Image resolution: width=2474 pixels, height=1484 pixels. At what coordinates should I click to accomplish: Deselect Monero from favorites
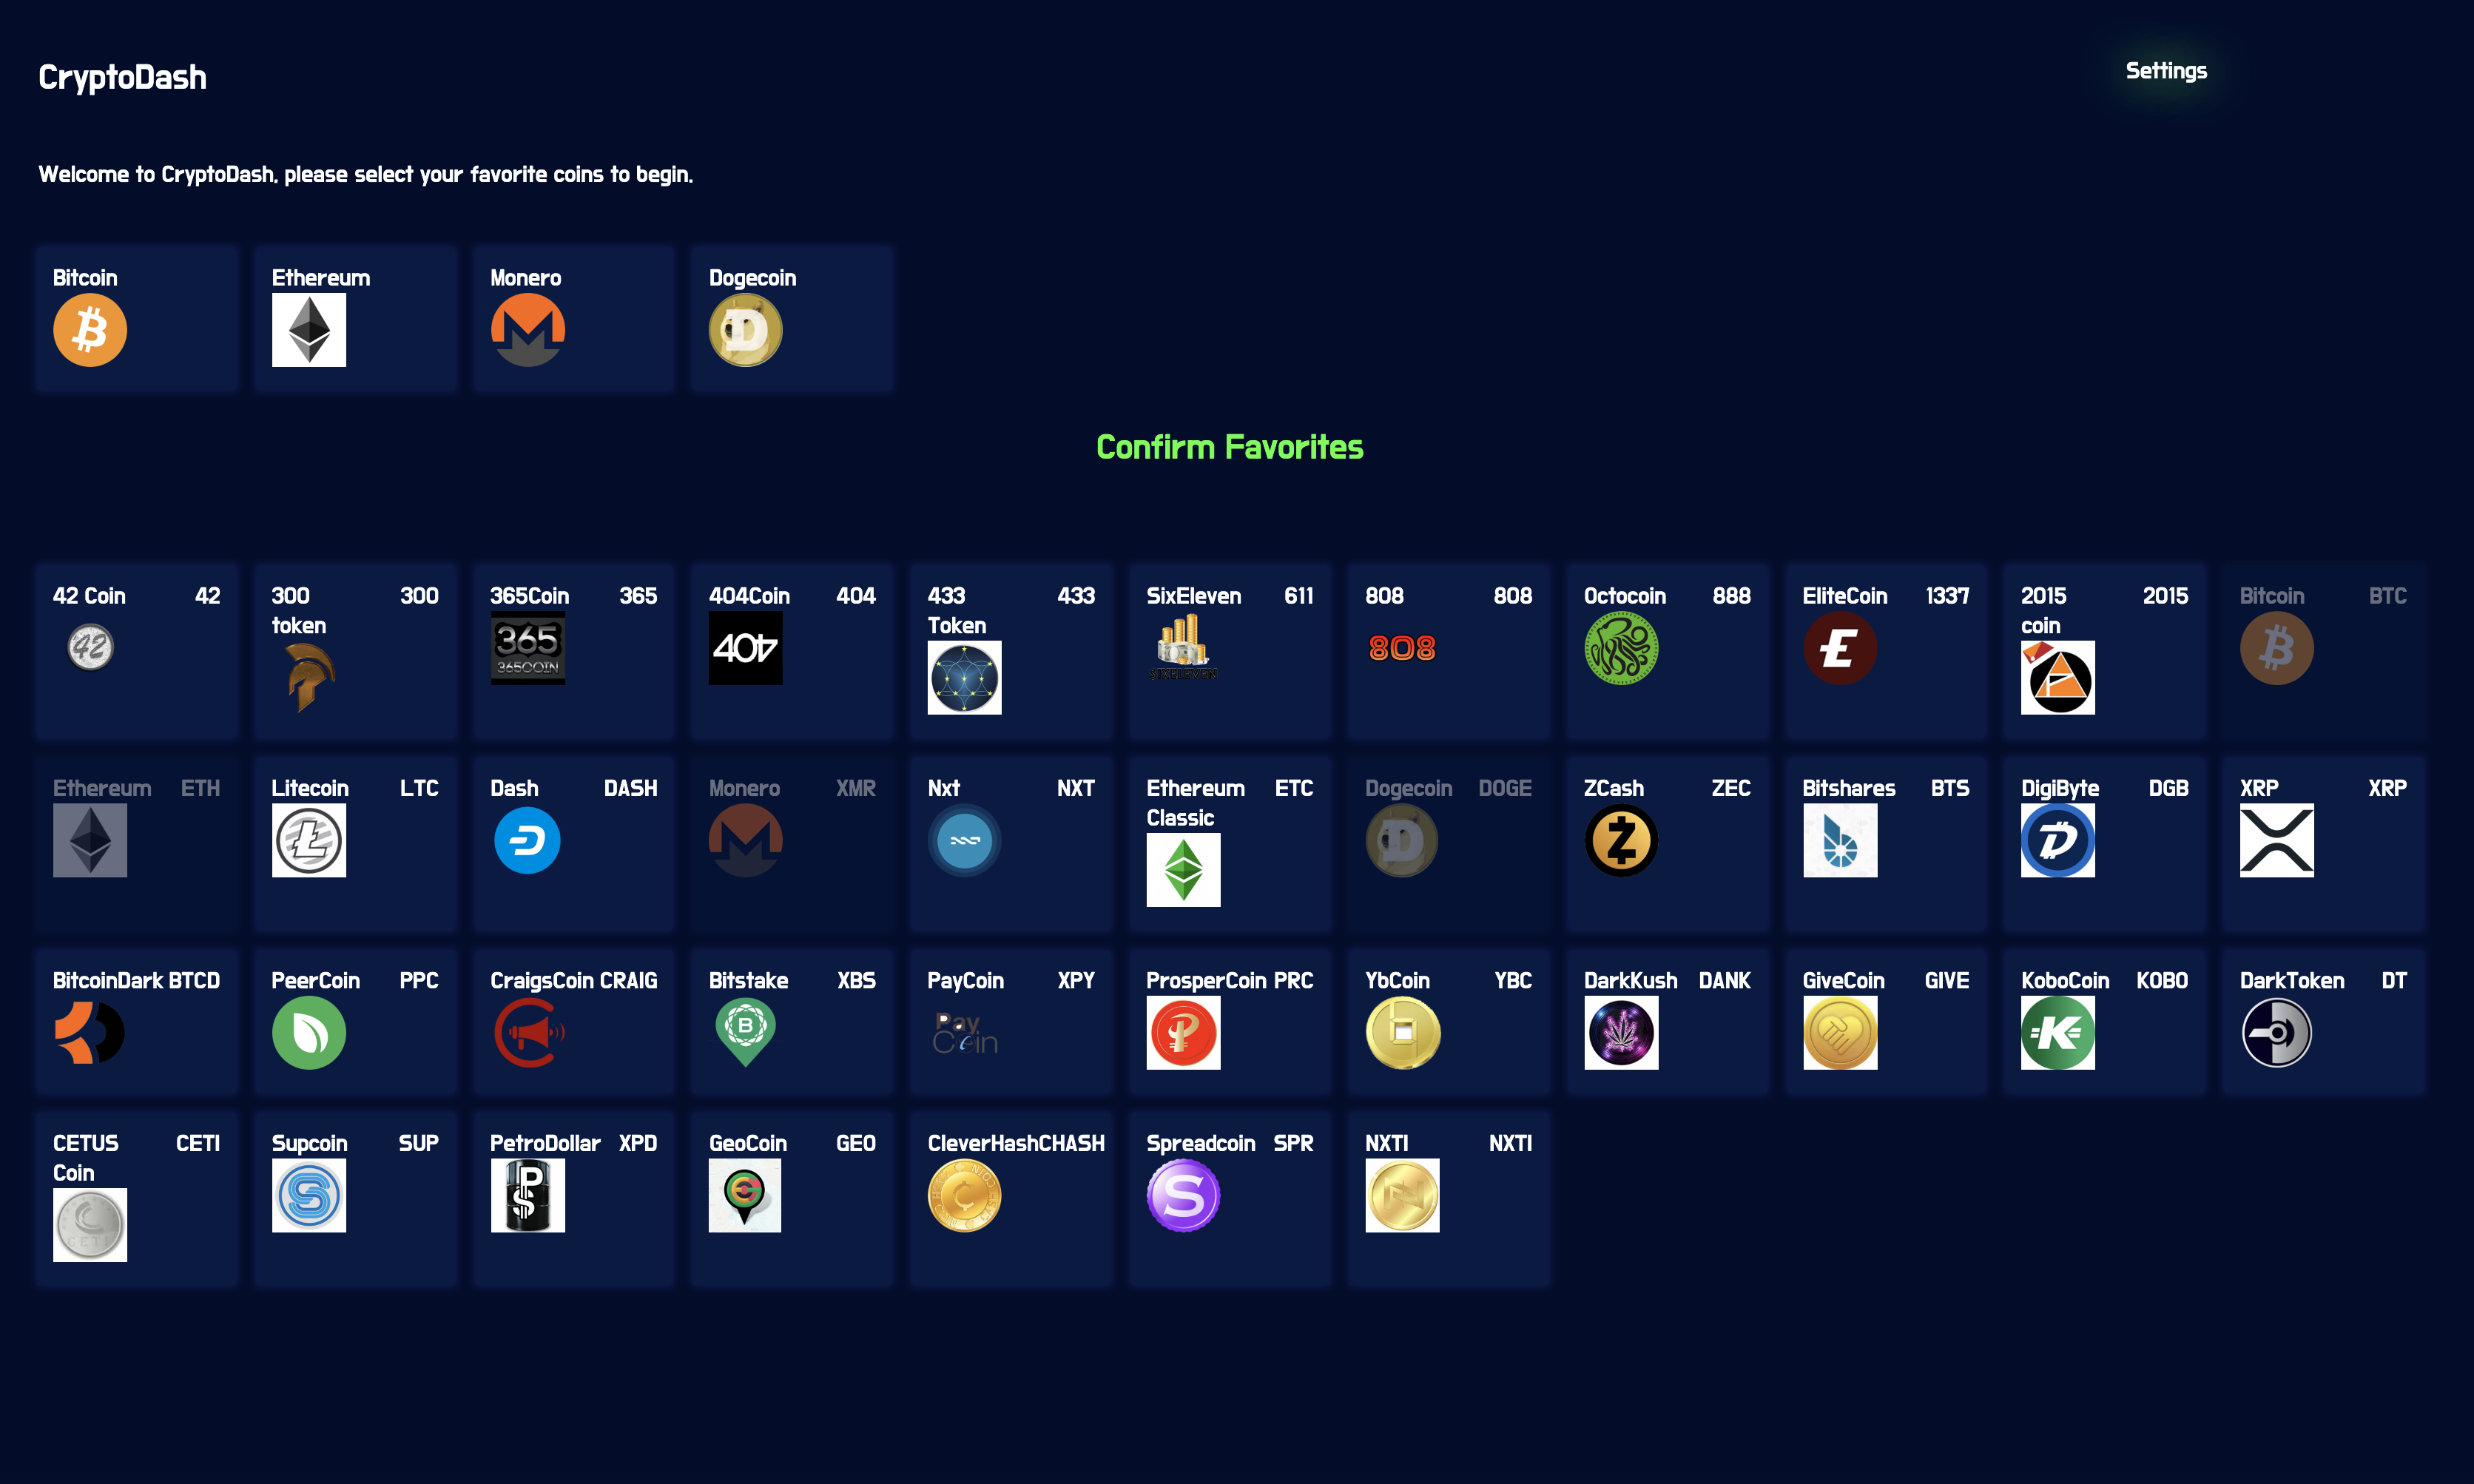[573, 318]
